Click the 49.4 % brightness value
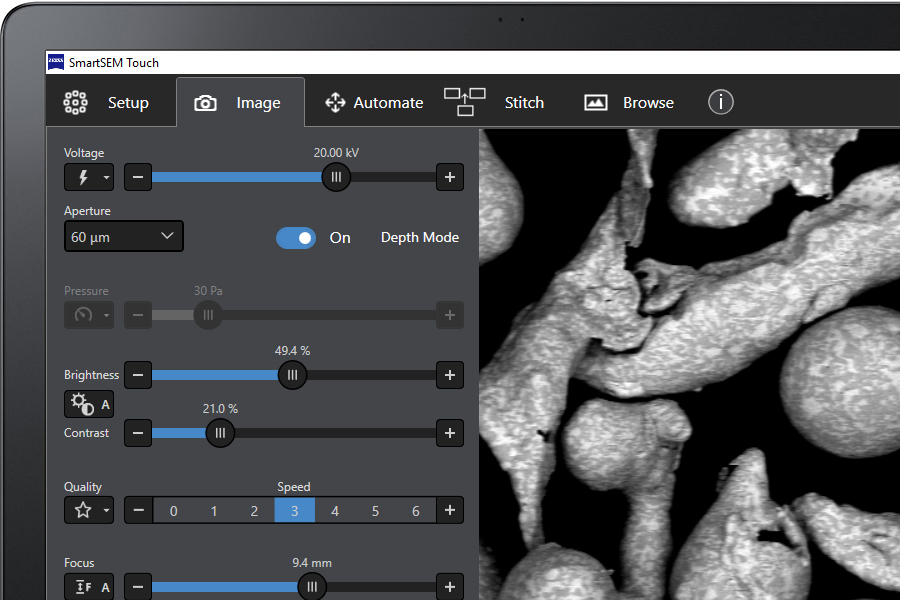Screen dimensions: 900x600 [x=292, y=351]
